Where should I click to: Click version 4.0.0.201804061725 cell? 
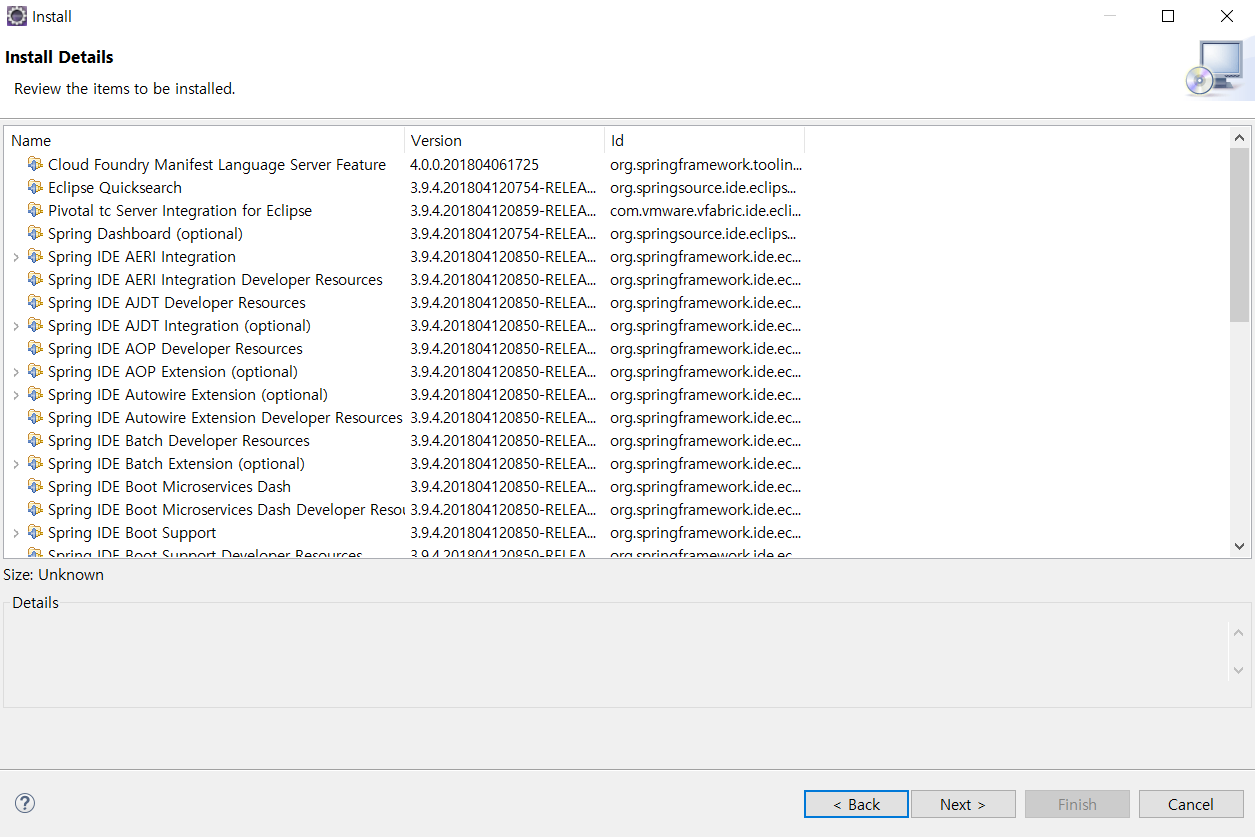(474, 164)
